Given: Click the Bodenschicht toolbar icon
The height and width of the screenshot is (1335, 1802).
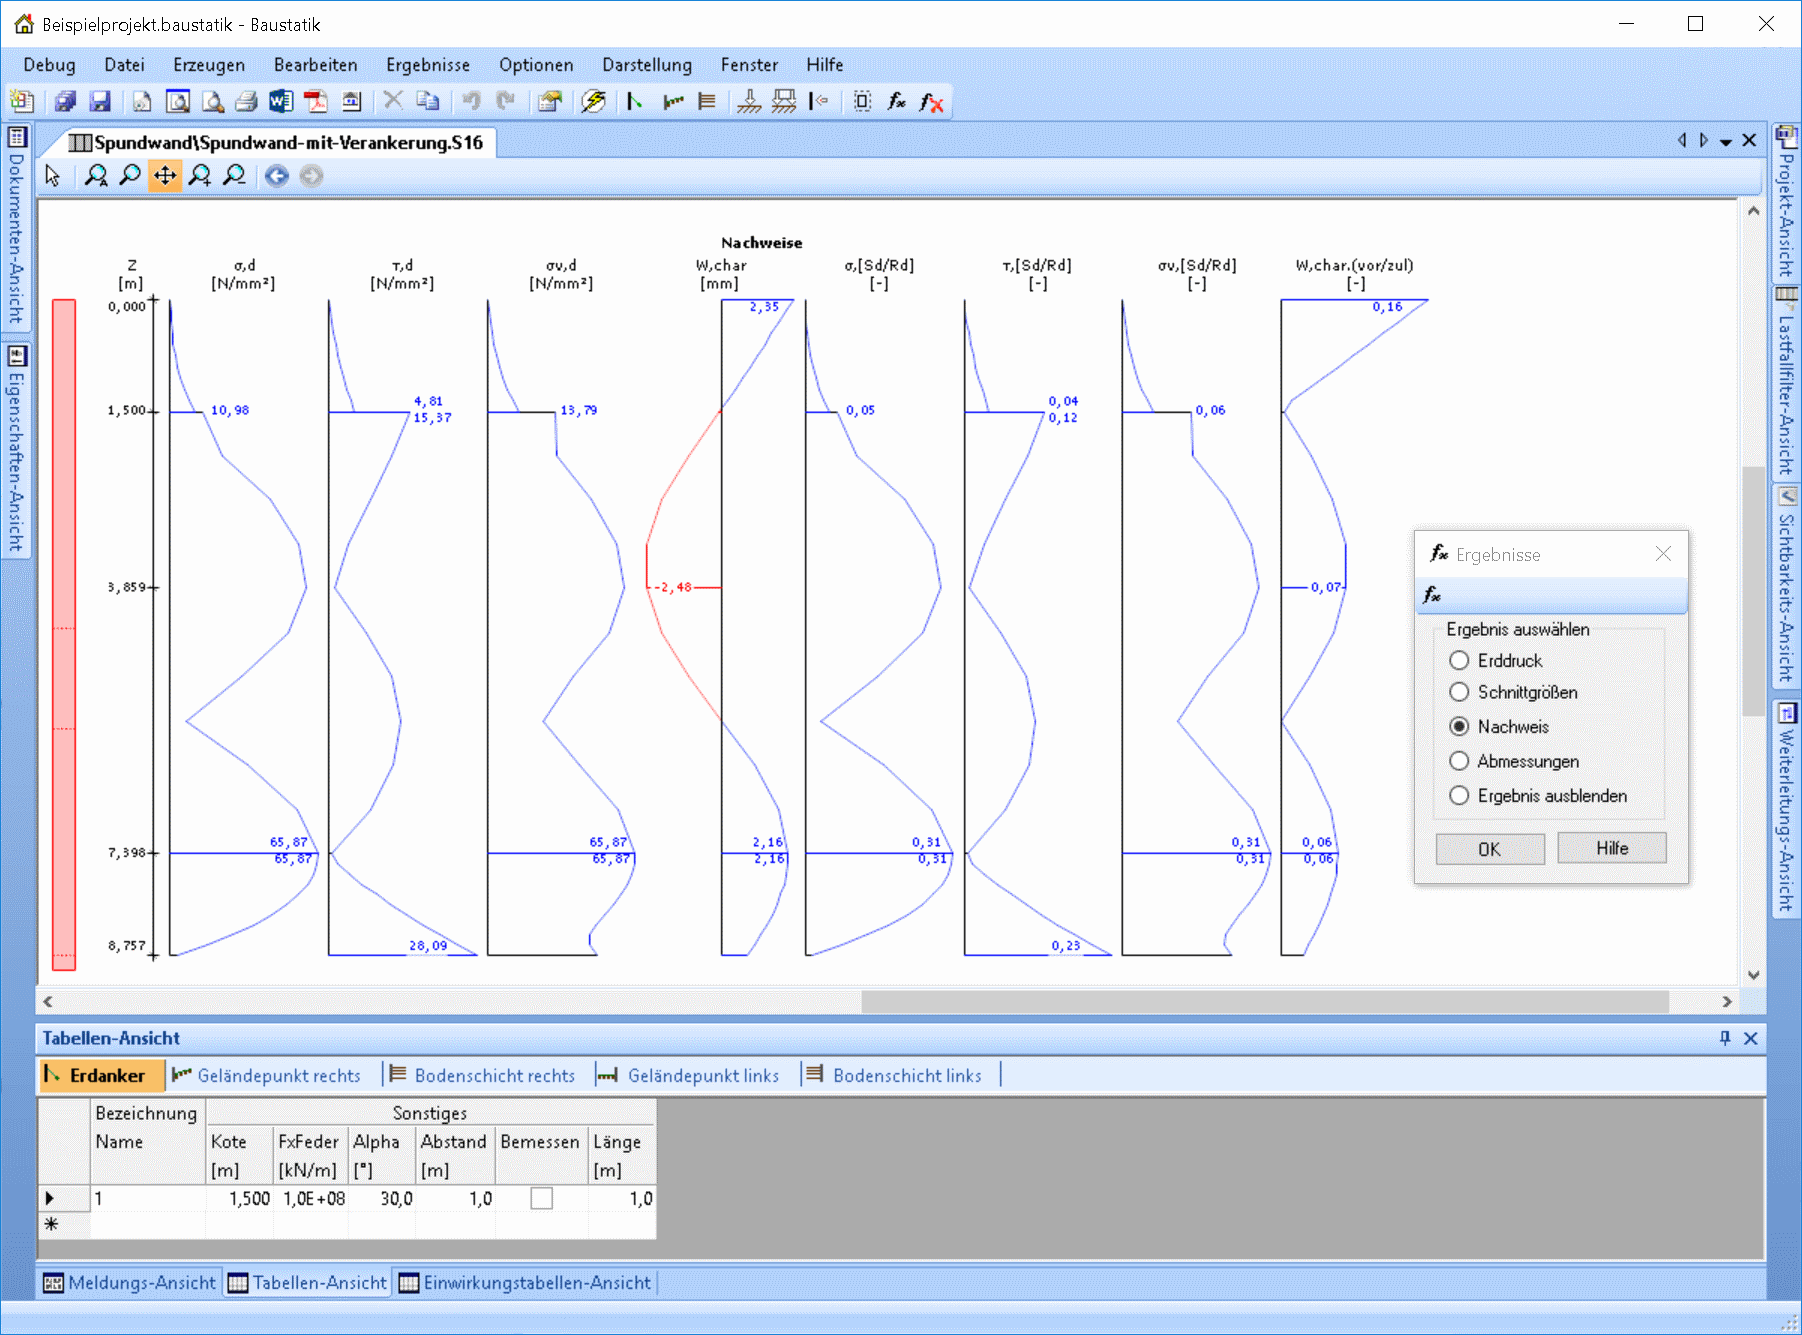Looking at the screenshot, I should tap(707, 101).
